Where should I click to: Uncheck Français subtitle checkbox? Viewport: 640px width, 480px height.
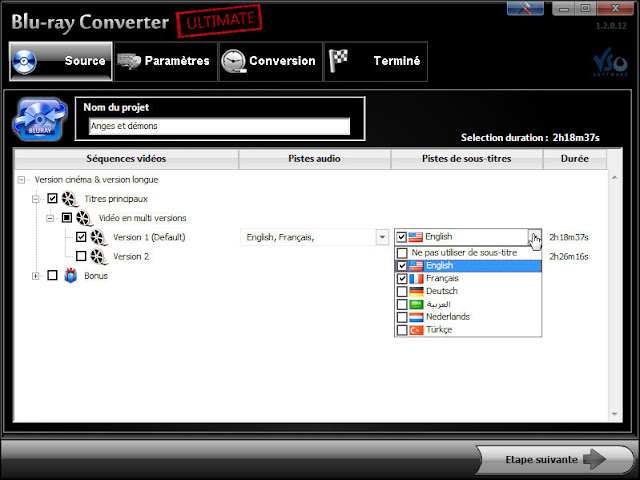coord(402,279)
